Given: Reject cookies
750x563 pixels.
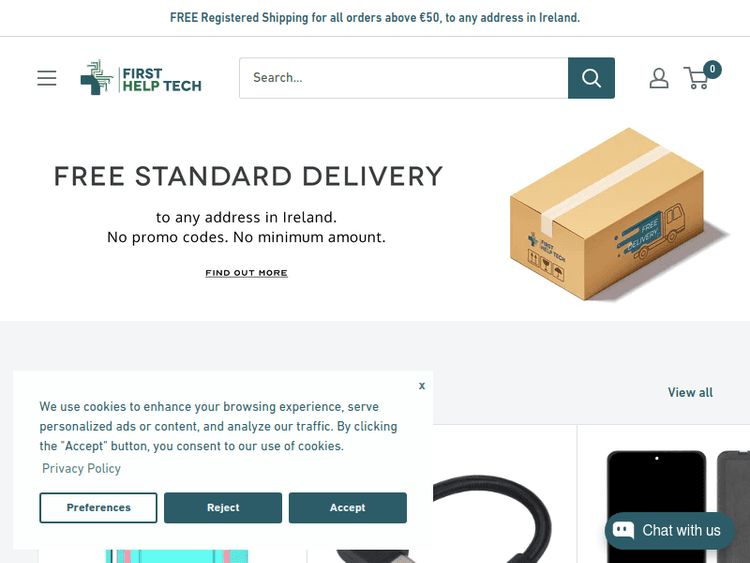Looking at the screenshot, I should [x=223, y=508].
